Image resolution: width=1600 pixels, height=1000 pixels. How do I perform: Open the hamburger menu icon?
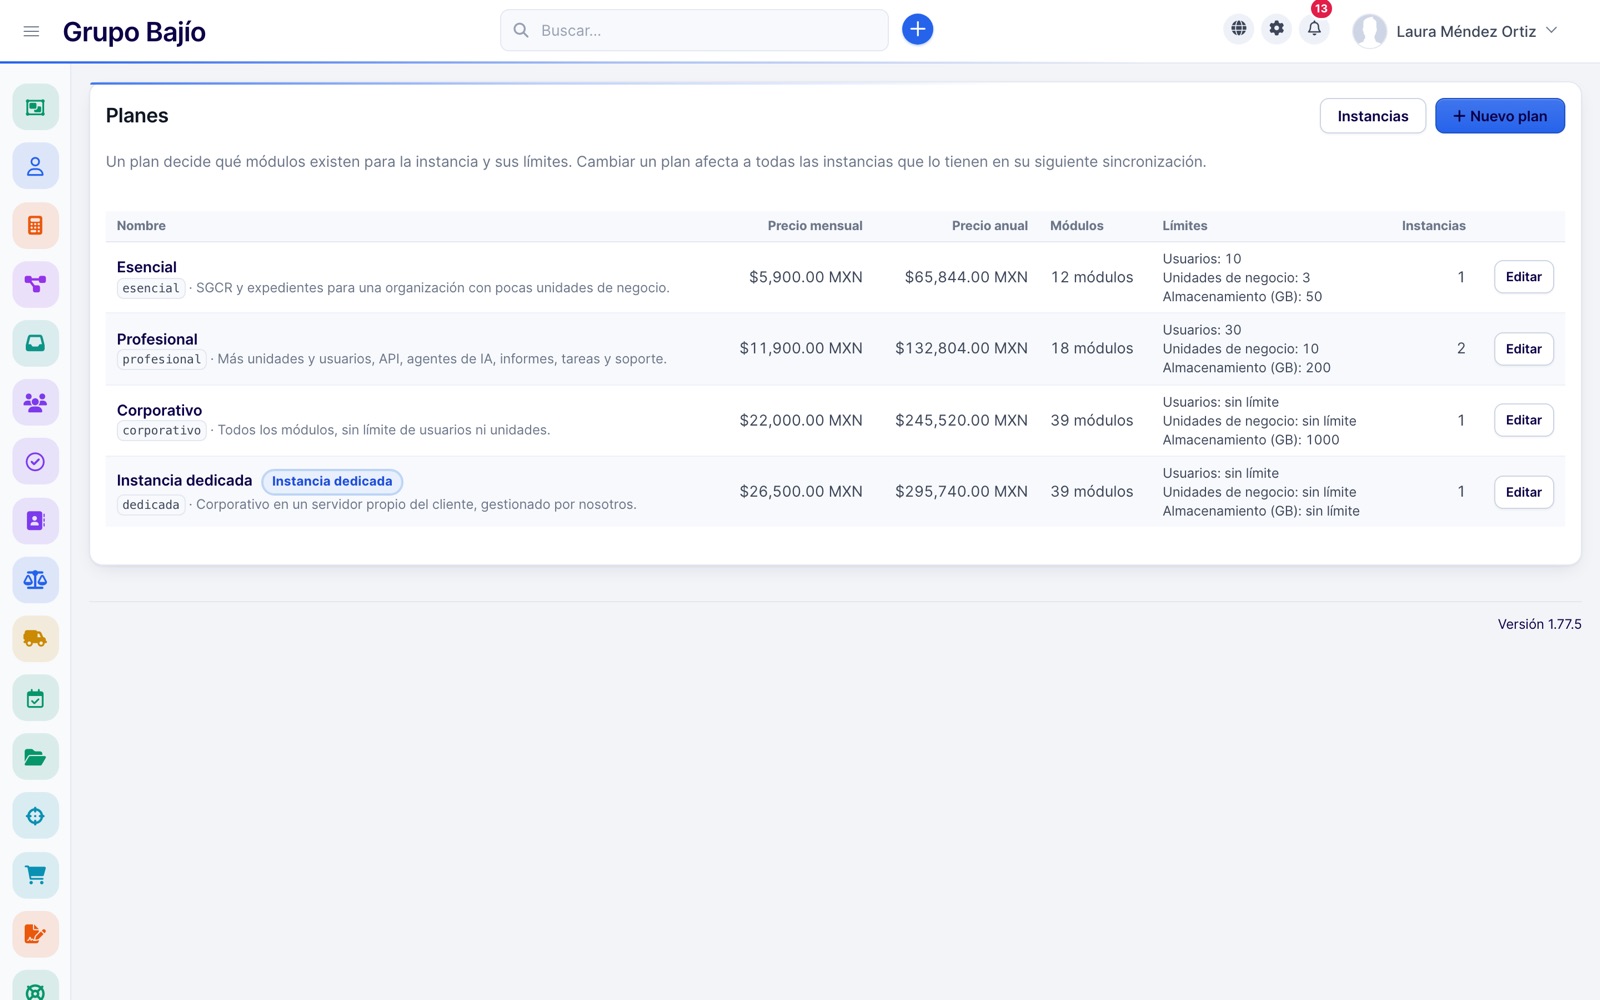pos(31,31)
